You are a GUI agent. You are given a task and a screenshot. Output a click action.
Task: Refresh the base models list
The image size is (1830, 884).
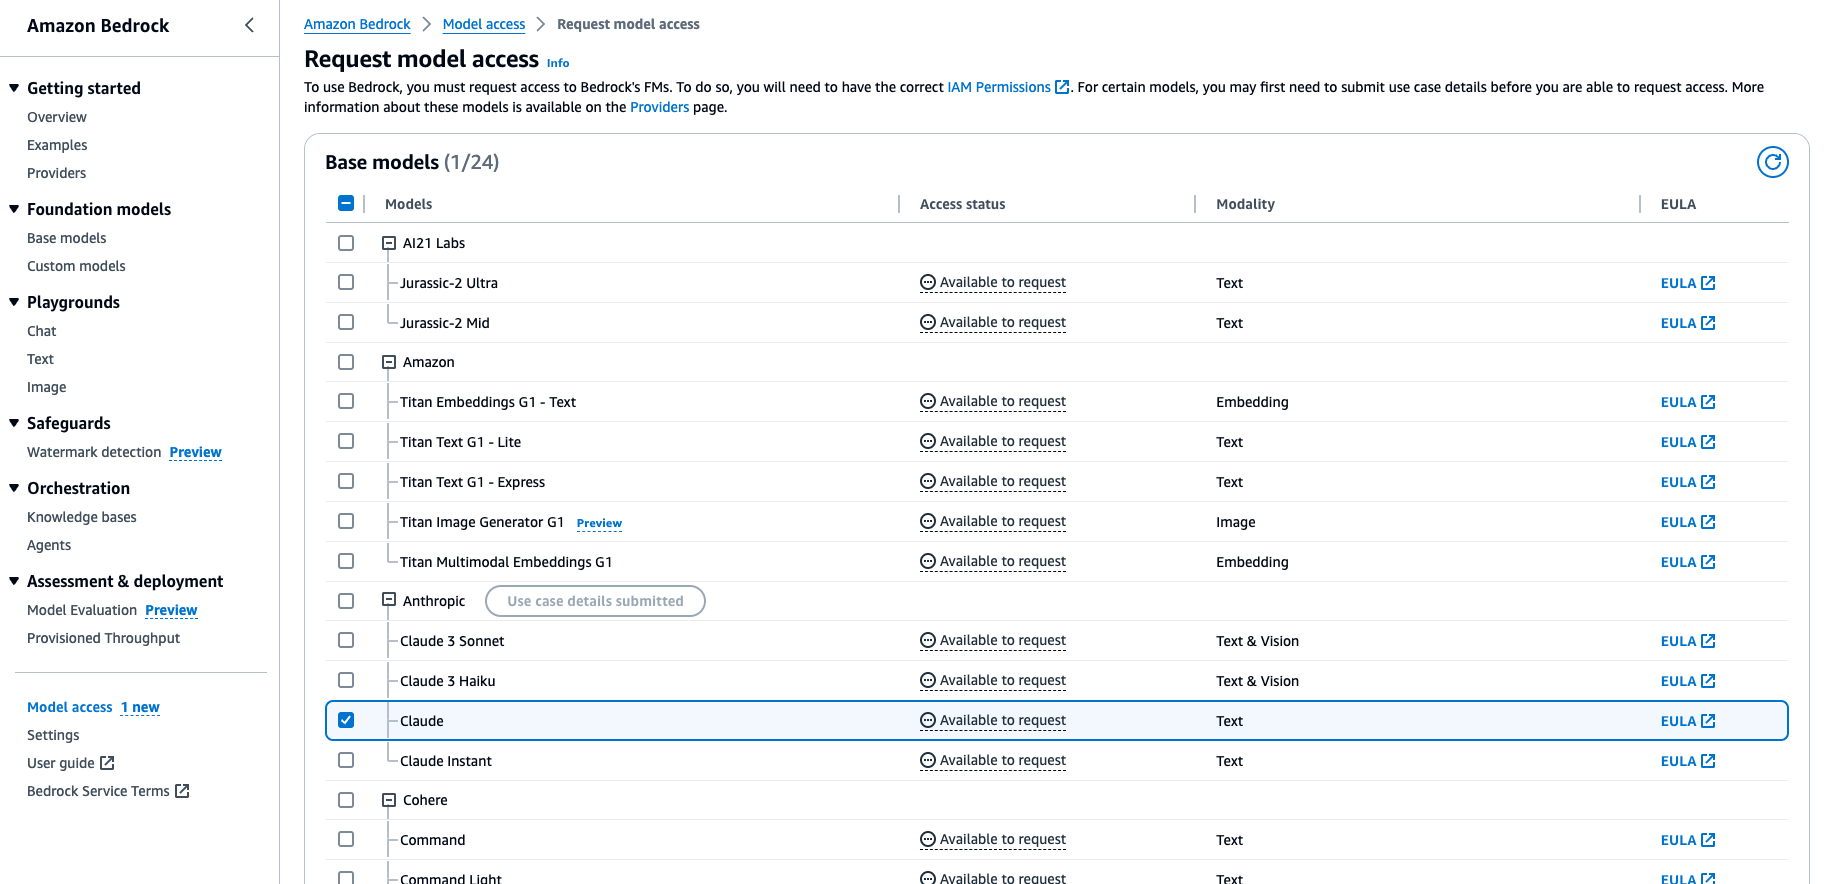(x=1772, y=162)
